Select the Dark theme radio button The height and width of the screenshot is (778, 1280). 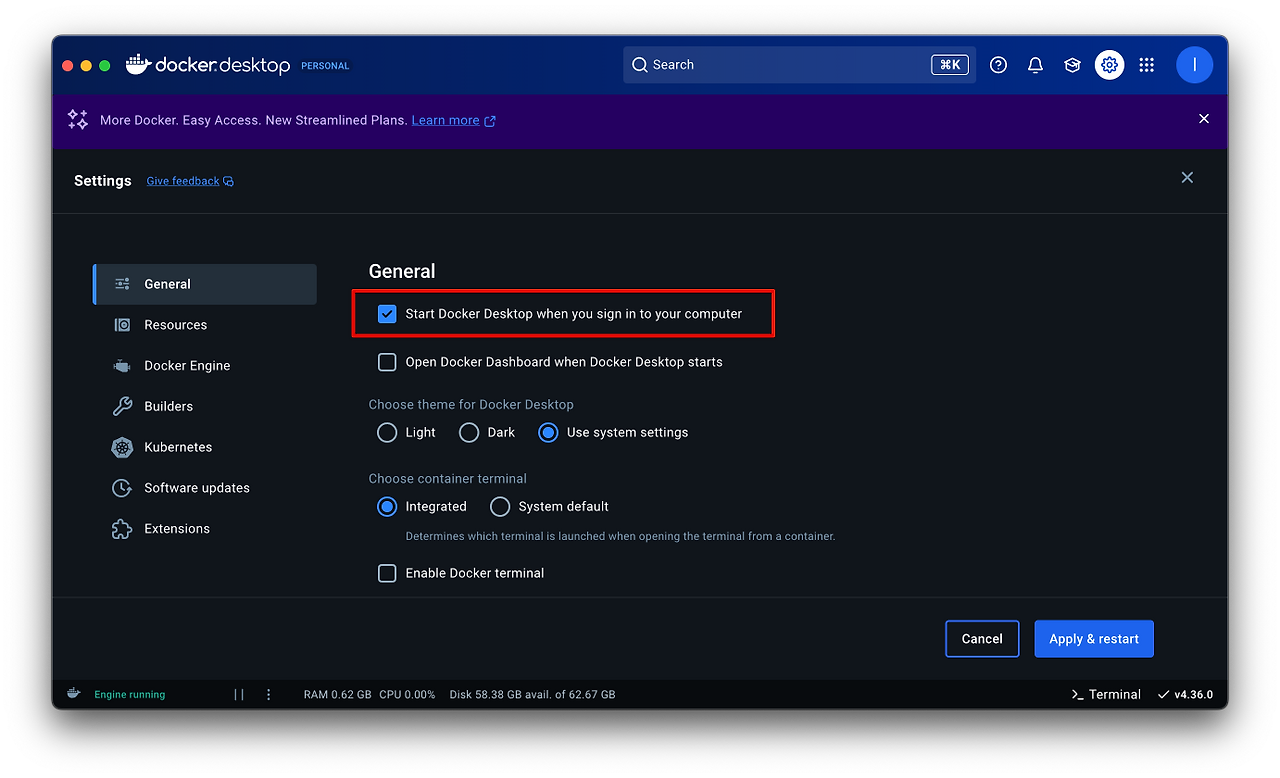(469, 433)
